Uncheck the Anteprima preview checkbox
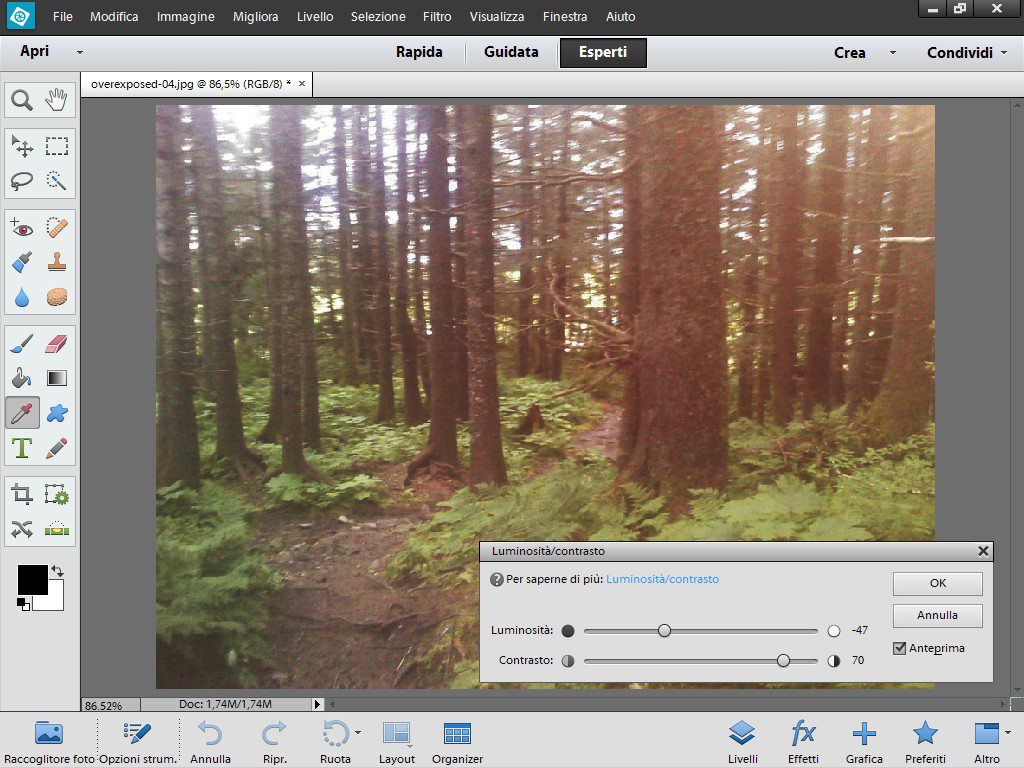1024x768 pixels. 899,648
